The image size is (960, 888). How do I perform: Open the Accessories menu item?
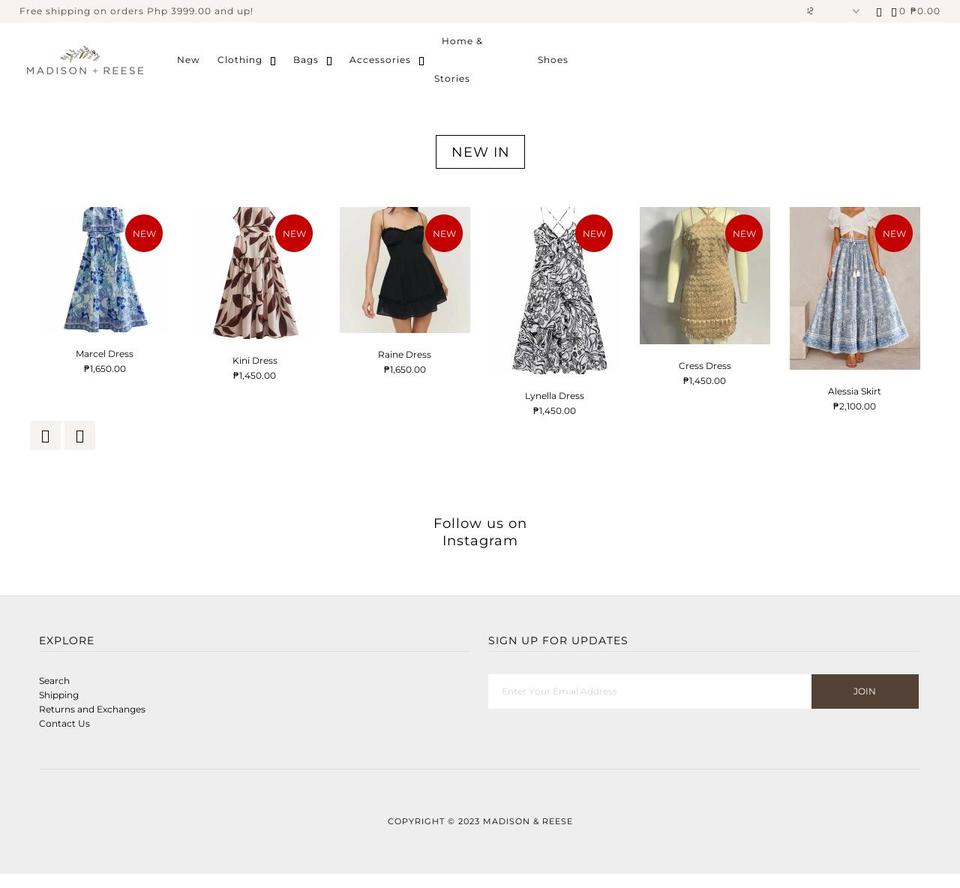pos(380,60)
